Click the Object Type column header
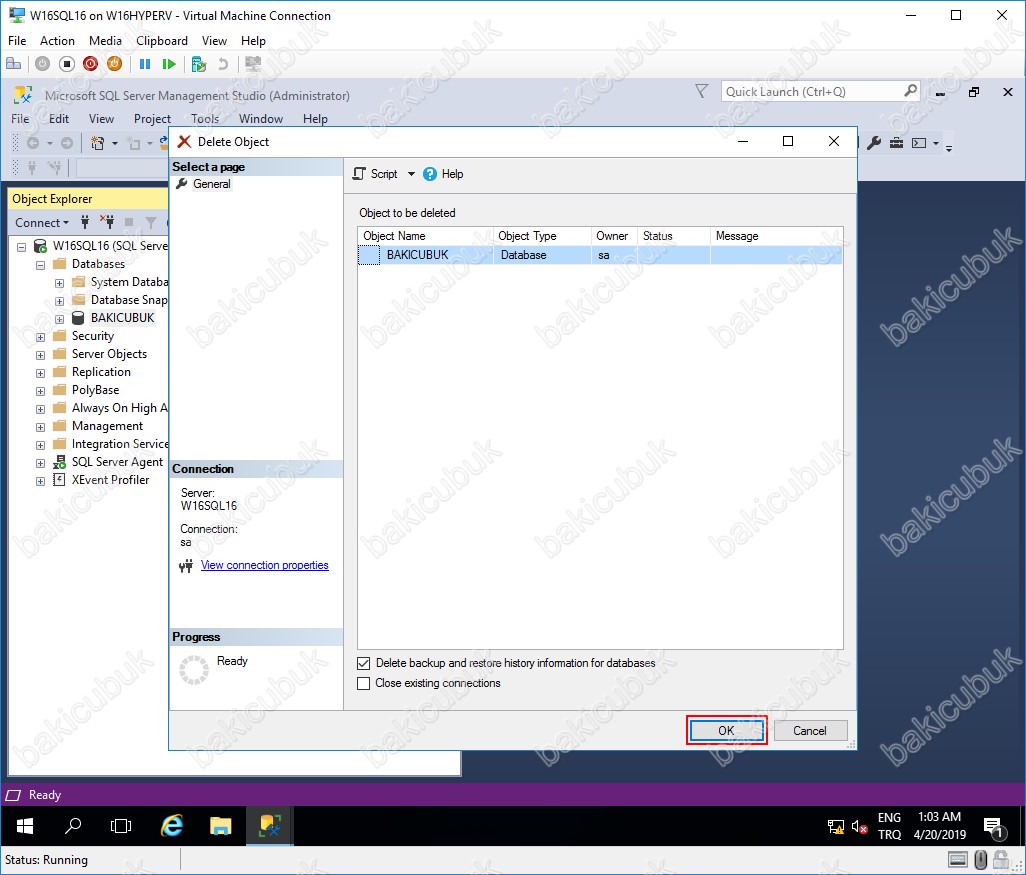The height and width of the screenshot is (875, 1026). 542,236
